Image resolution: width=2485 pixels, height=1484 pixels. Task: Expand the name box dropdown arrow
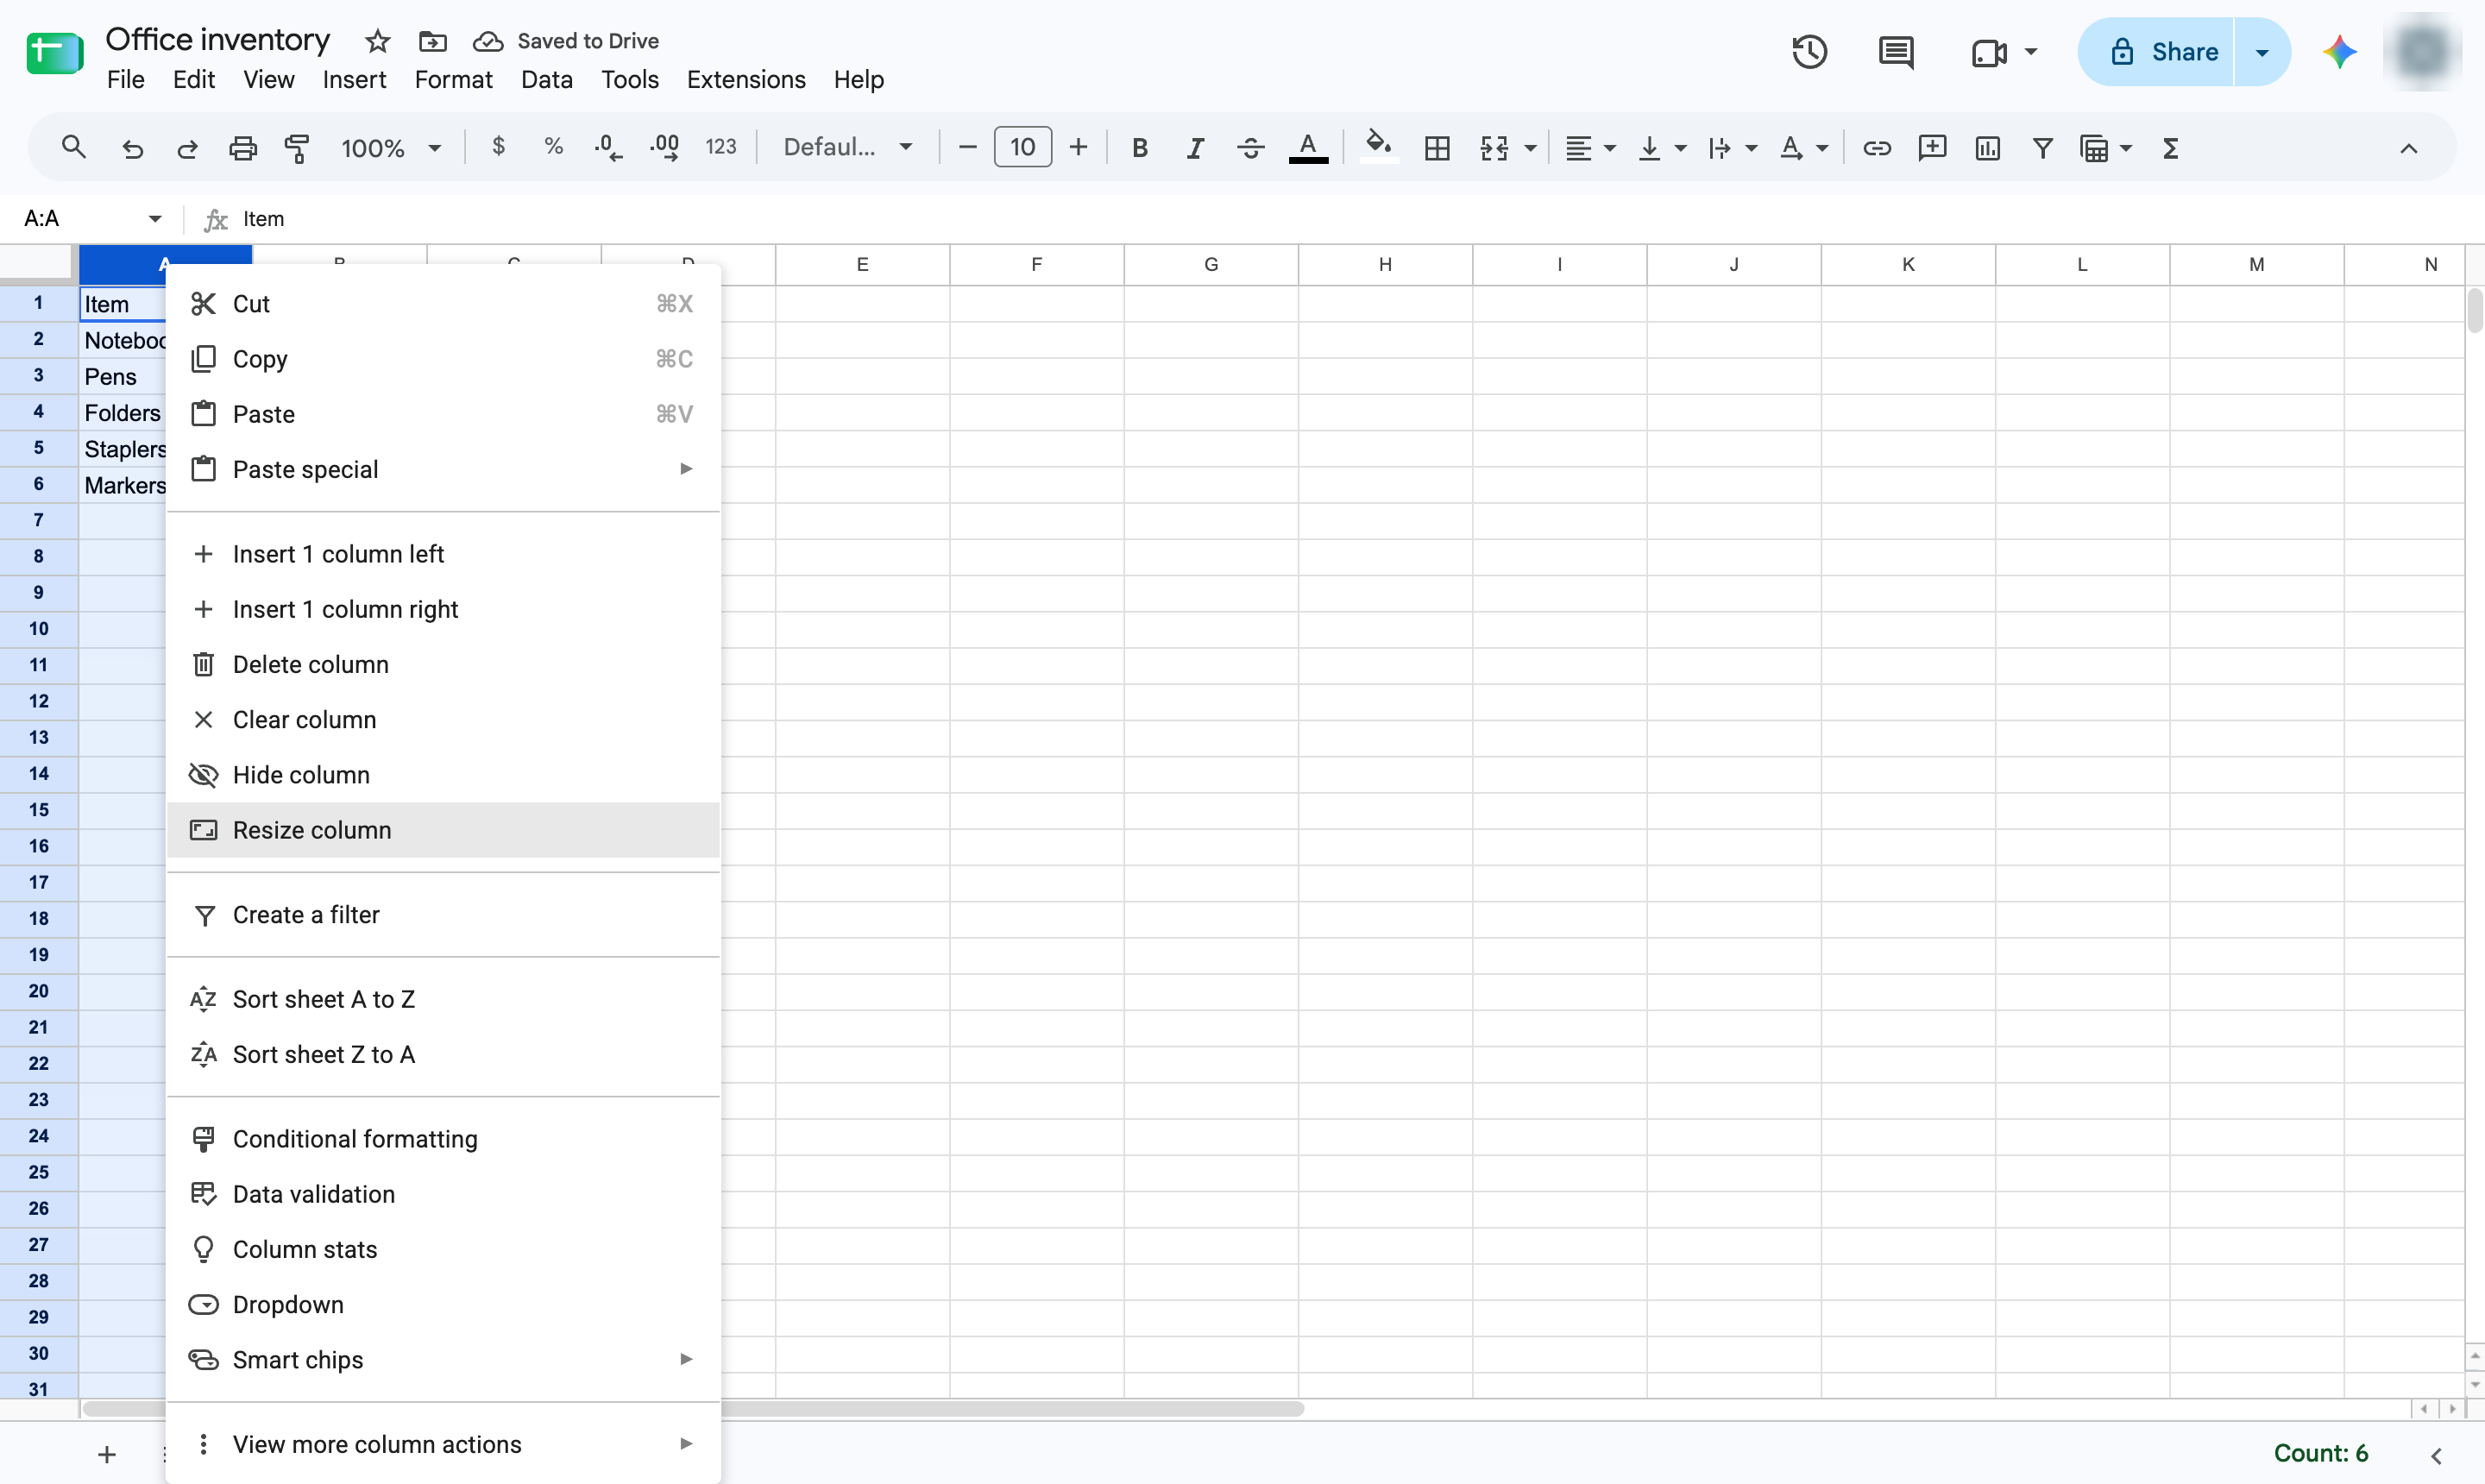155,218
